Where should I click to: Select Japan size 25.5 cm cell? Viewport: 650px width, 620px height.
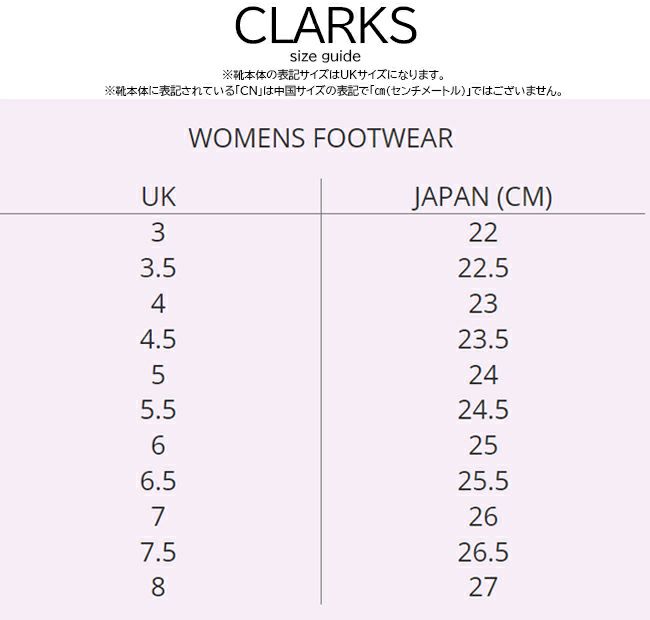pyautogui.click(x=483, y=481)
